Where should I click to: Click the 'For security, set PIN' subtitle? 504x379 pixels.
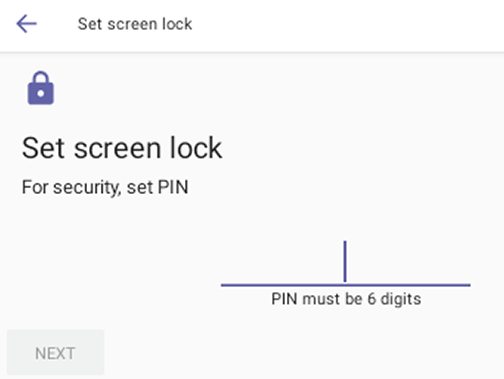[x=105, y=187]
